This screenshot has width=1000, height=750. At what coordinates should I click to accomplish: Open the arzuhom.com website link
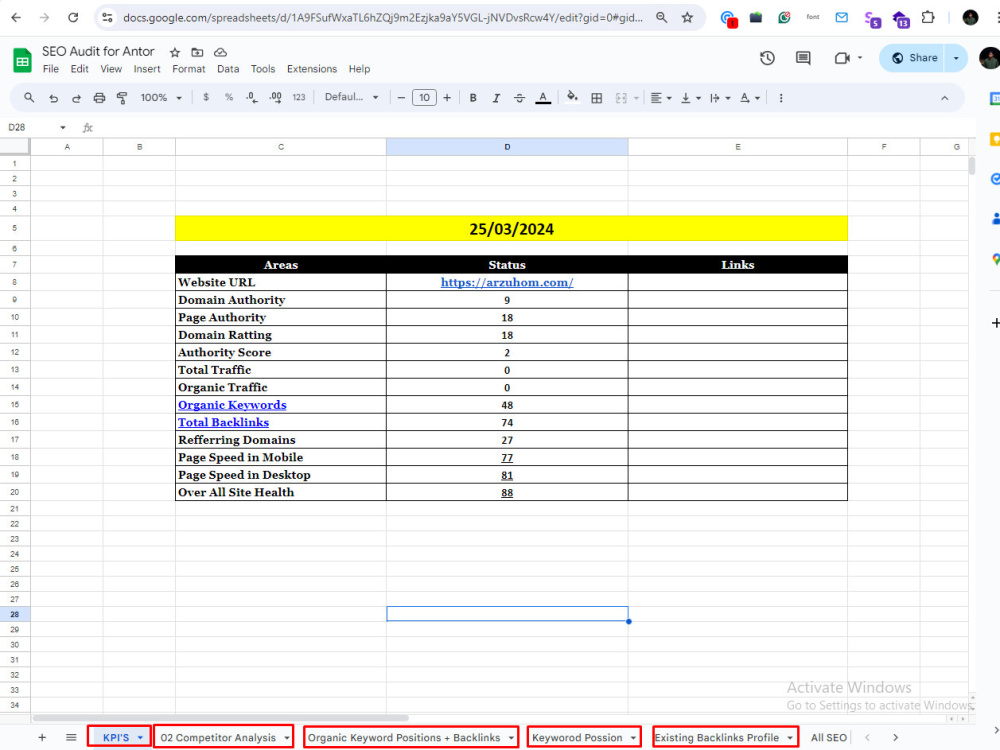coord(507,283)
